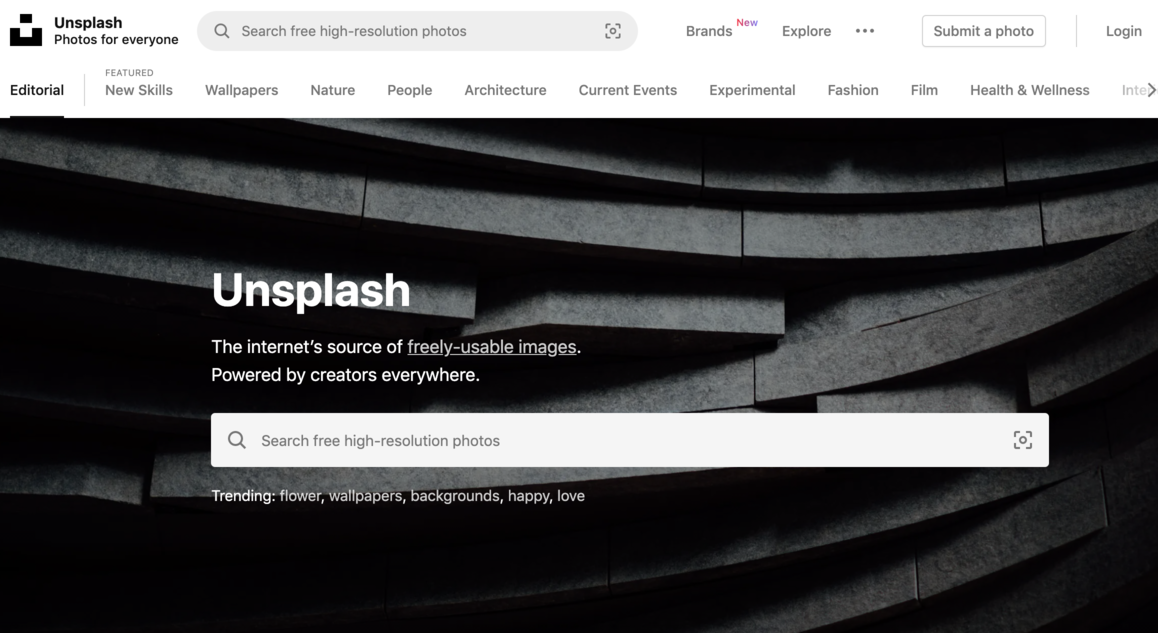Image resolution: width=1158 pixels, height=633 pixels.
Task: Switch to the Wallpapers topic
Action: click(x=241, y=90)
